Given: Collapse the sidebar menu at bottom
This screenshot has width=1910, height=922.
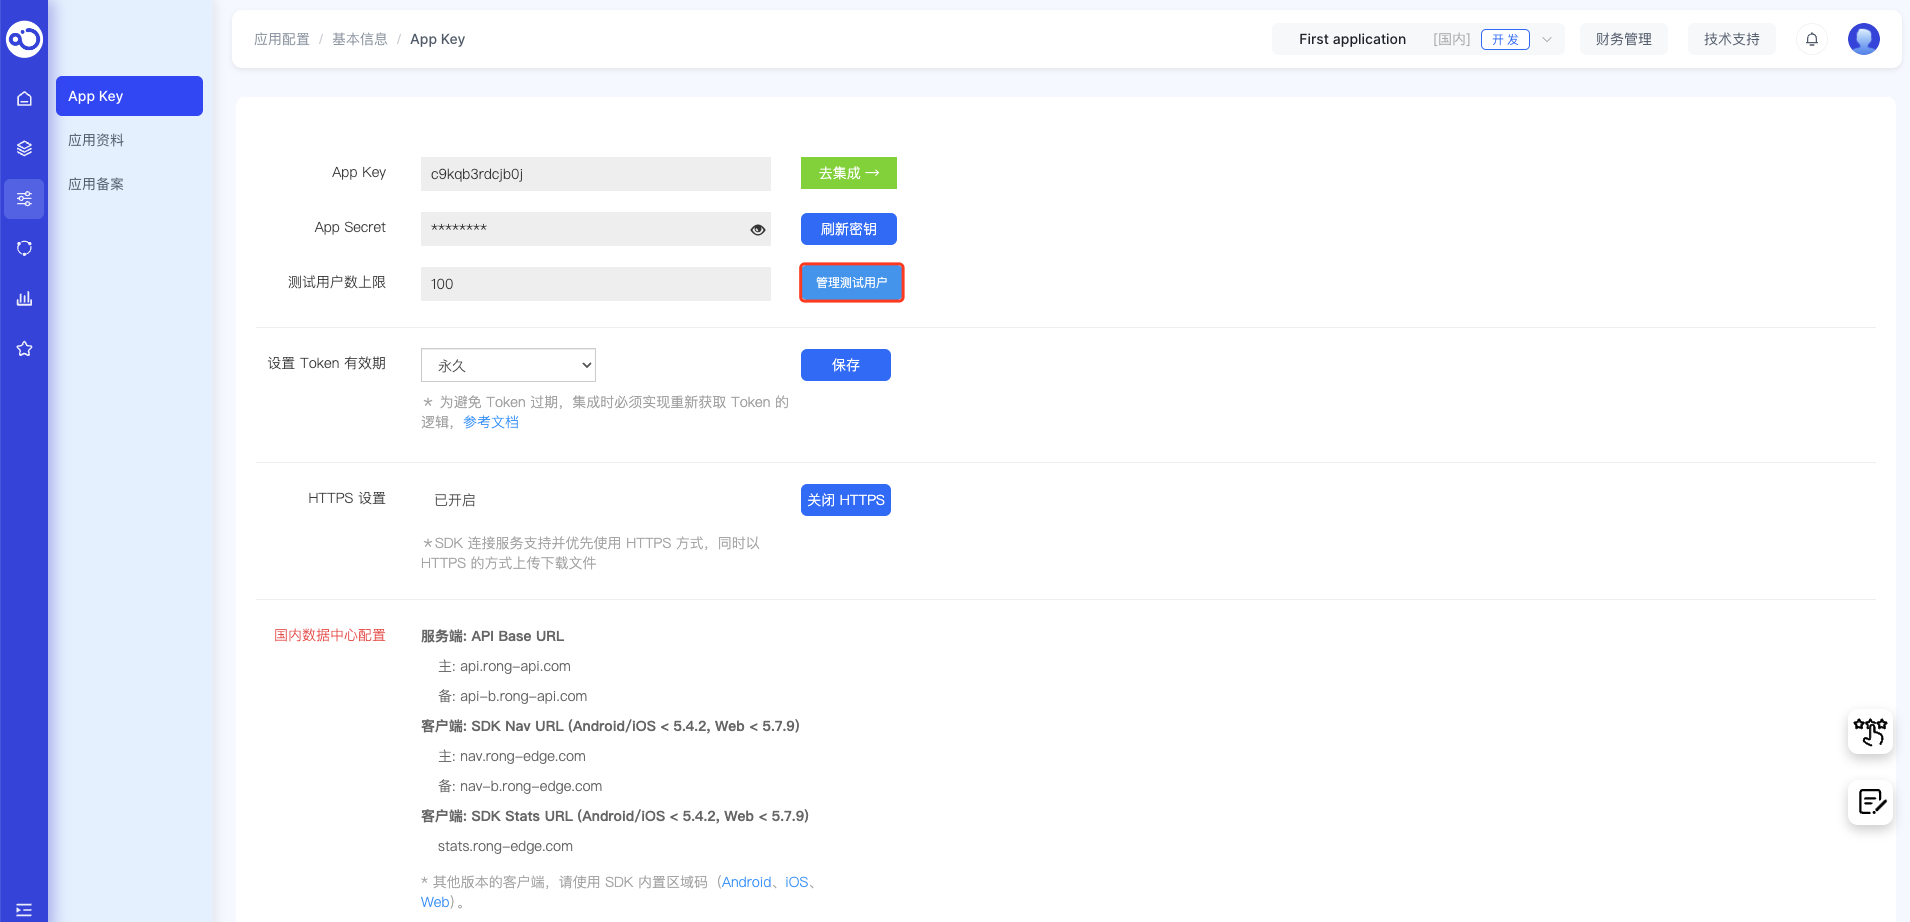Looking at the screenshot, I should tap(24, 909).
